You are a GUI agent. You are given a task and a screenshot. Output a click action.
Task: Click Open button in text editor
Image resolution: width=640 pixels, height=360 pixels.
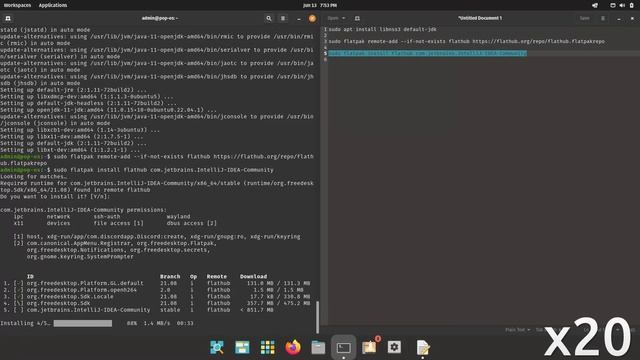click(333, 18)
